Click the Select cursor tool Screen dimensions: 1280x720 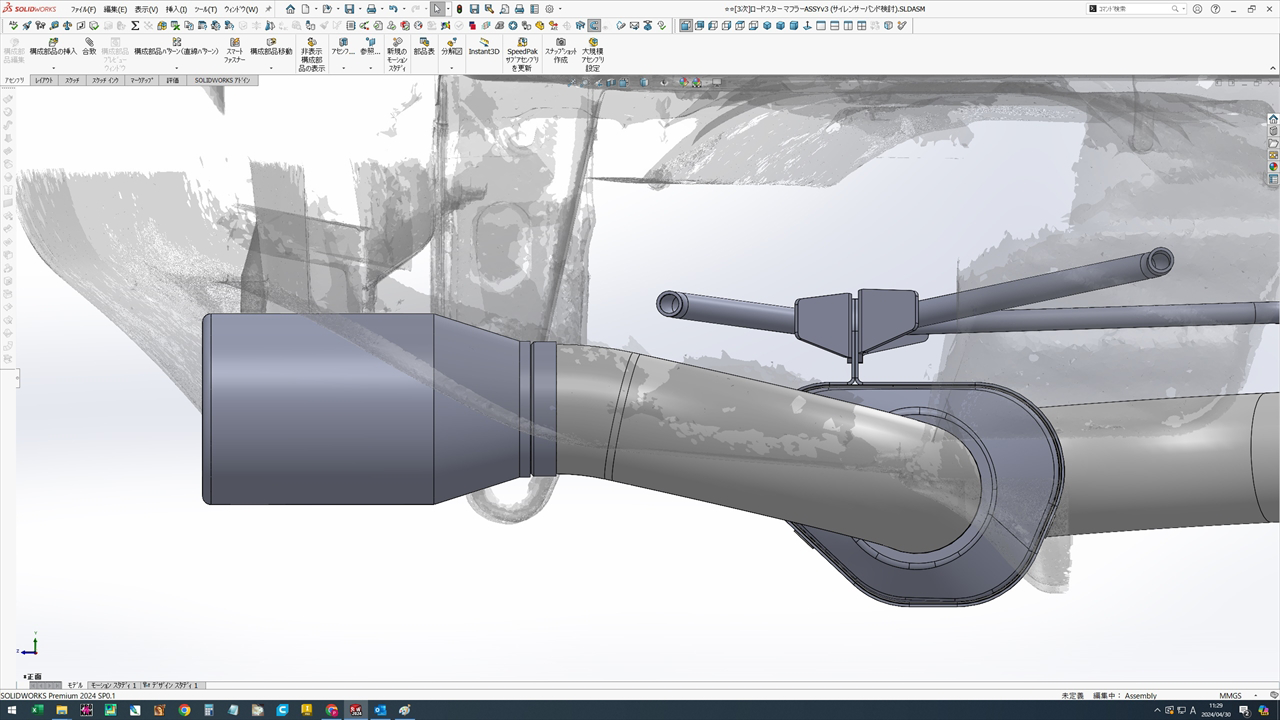tap(437, 9)
